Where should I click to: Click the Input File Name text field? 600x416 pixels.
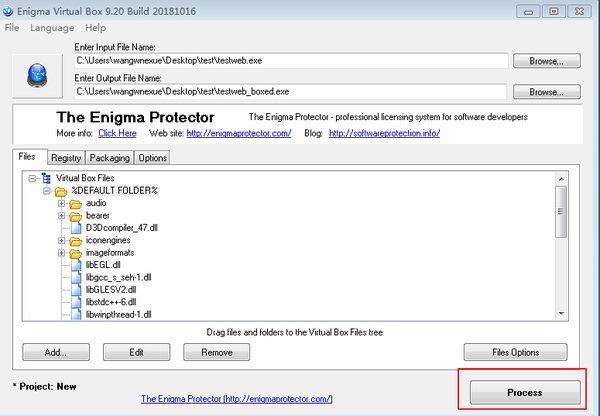pyautogui.click(x=291, y=61)
